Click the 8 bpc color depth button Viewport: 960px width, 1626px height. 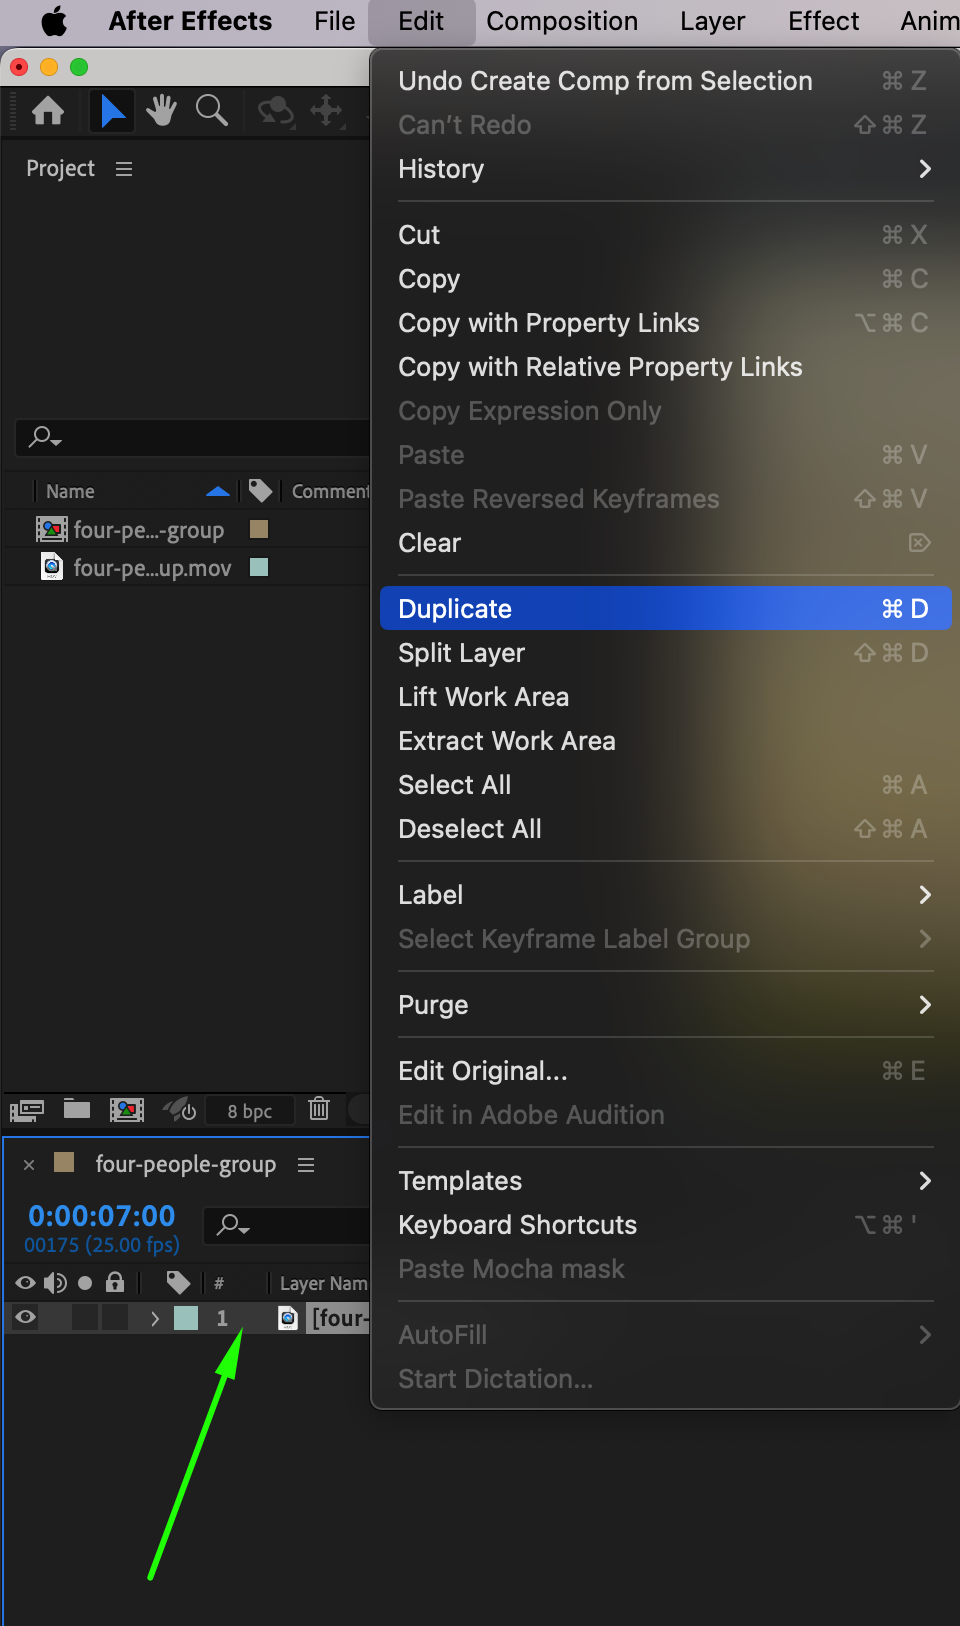pyautogui.click(x=249, y=1111)
